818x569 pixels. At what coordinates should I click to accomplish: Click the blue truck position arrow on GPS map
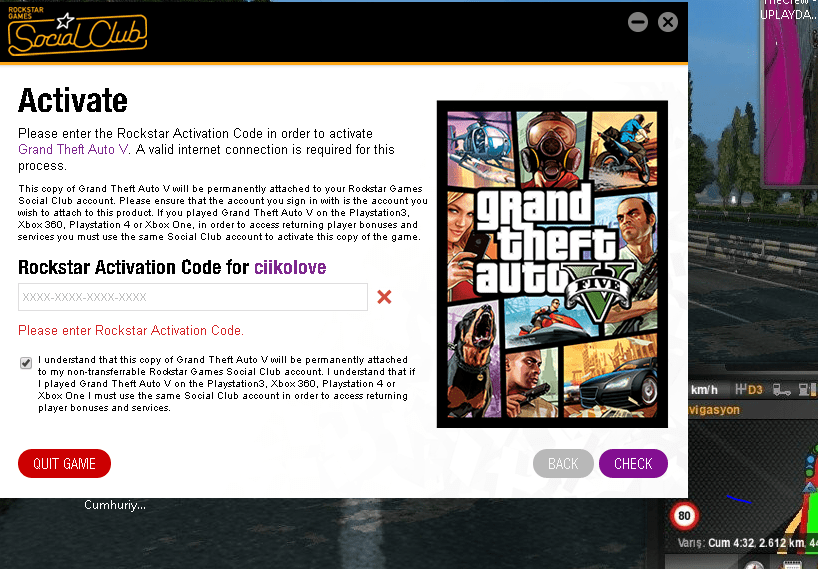809,488
